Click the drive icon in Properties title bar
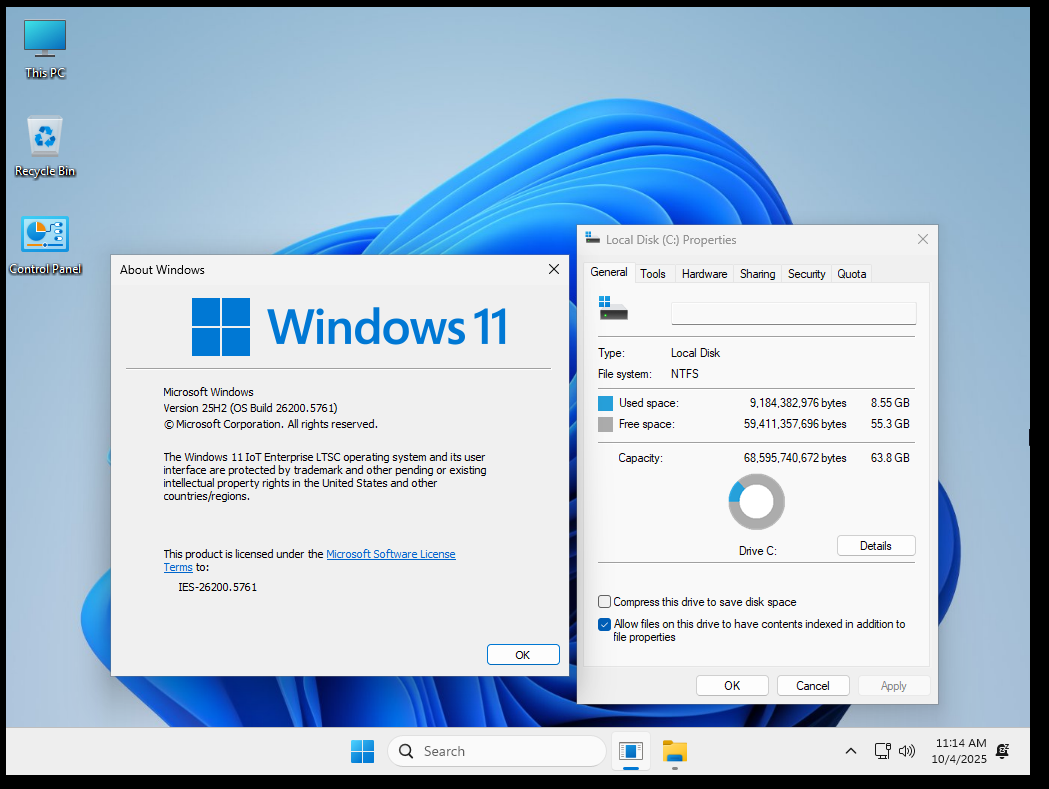This screenshot has width=1049, height=789. coord(592,238)
